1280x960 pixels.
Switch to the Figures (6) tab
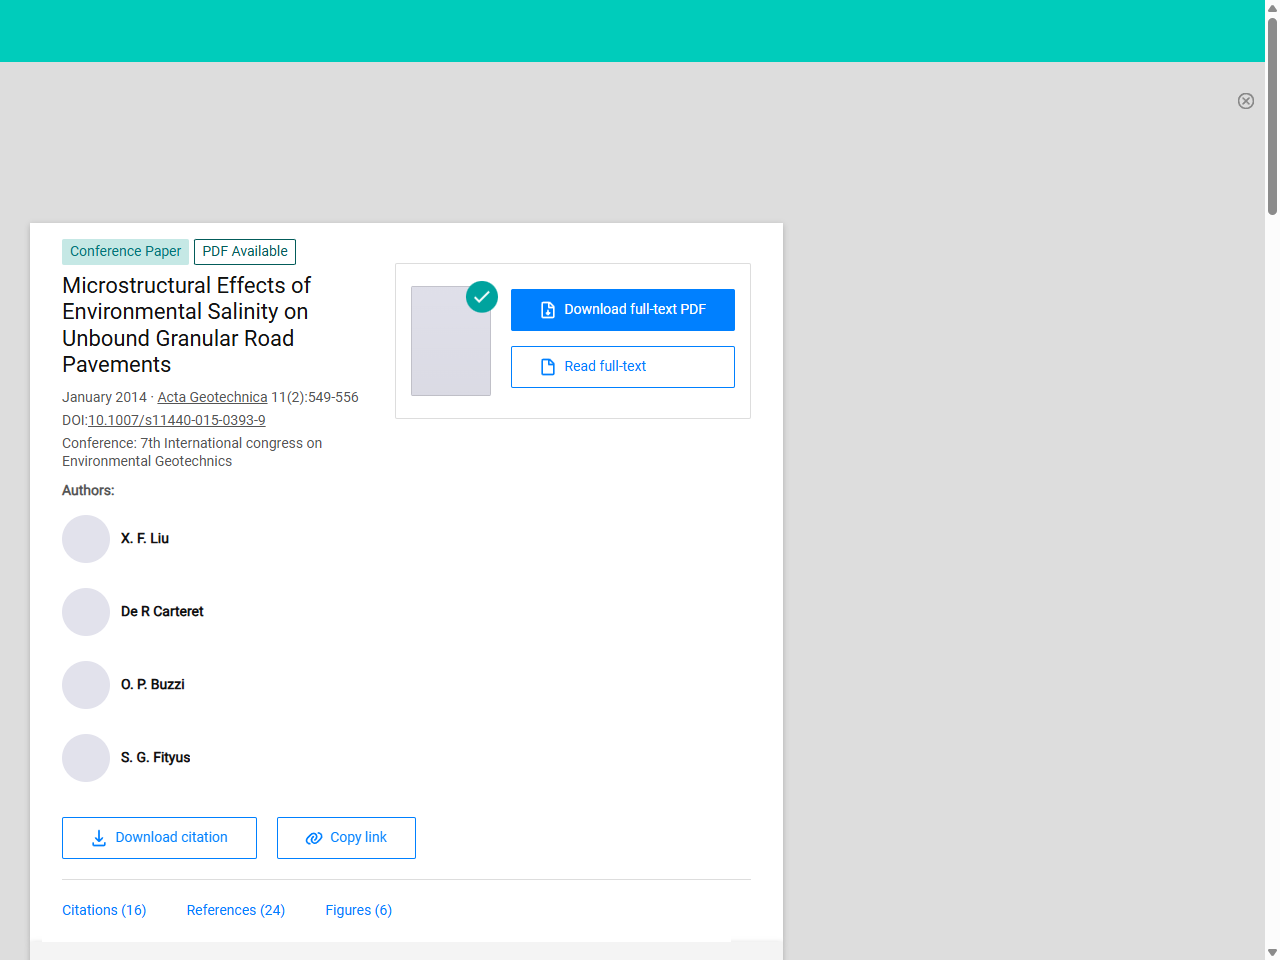[359, 910]
